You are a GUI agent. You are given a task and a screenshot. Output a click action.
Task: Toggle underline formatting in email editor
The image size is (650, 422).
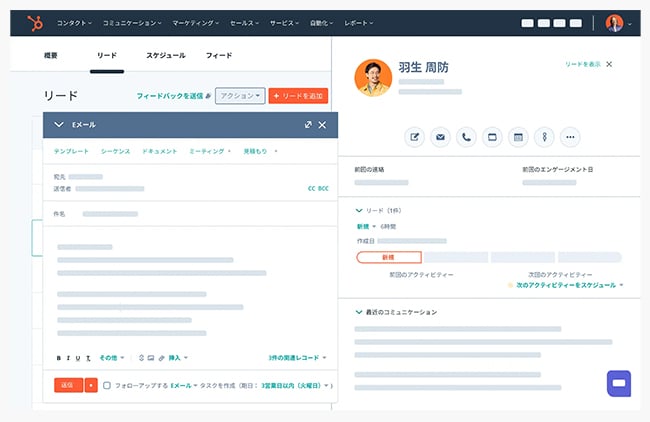click(78, 358)
